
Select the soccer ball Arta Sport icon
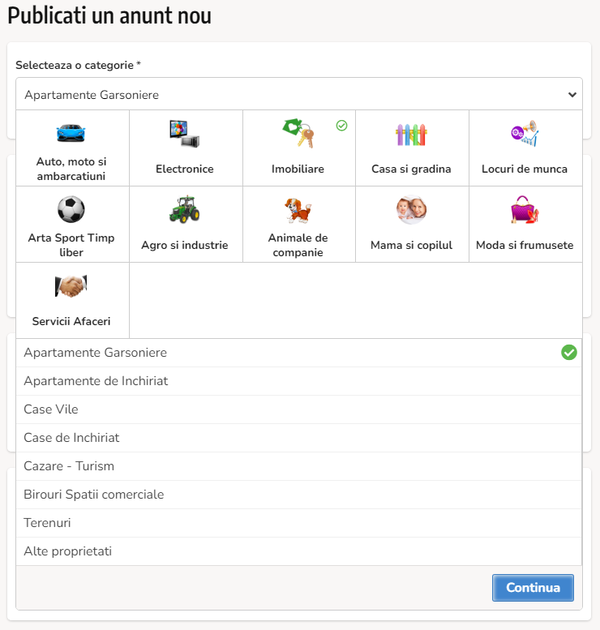tap(71, 209)
